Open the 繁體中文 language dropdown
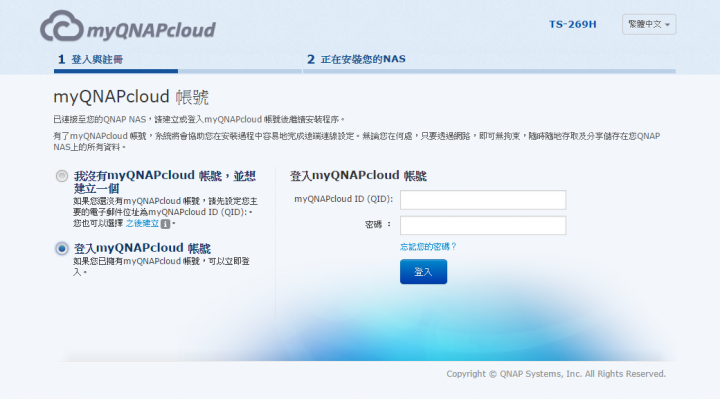This screenshot has width=720, height=399. (649, 24)
